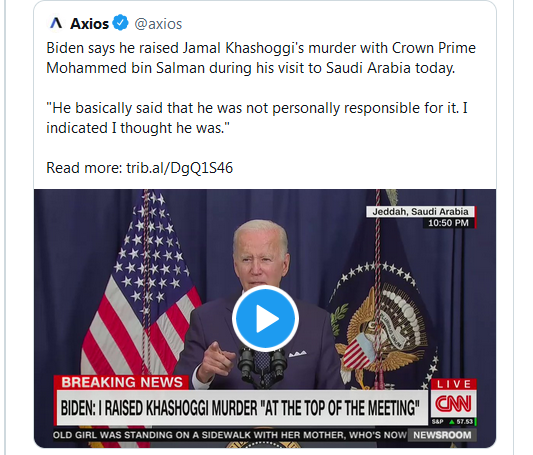Open the trib.al/DgQ1S46 link
533x455 pixels.
[179, 168]
